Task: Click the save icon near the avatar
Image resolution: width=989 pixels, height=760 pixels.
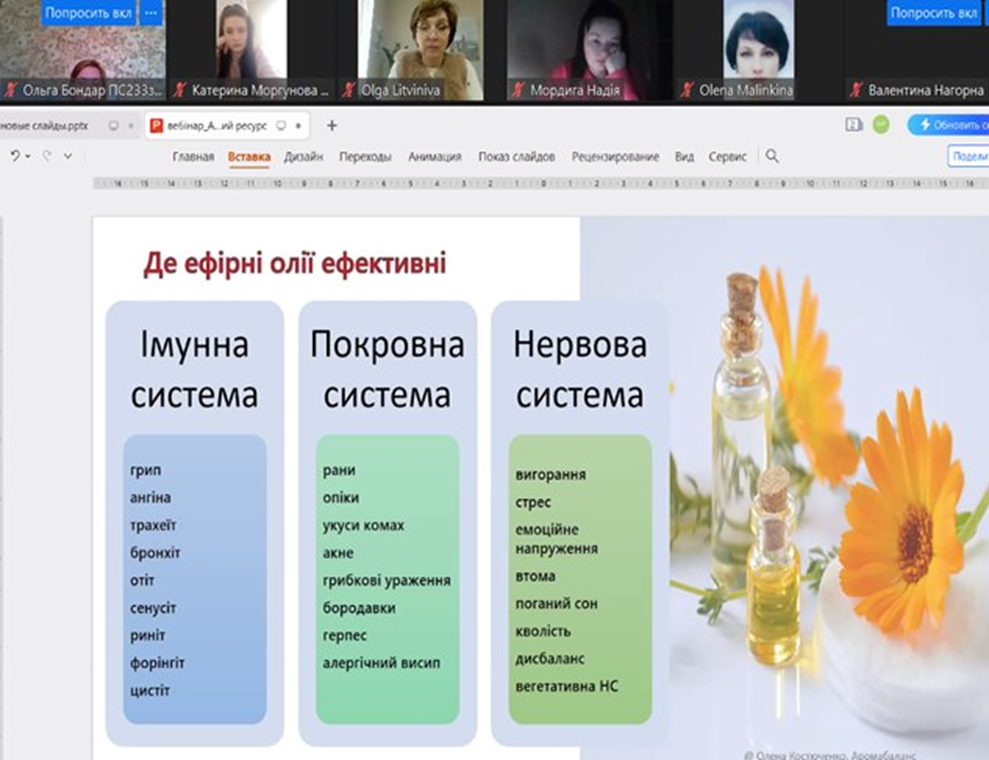Action: 853,125
